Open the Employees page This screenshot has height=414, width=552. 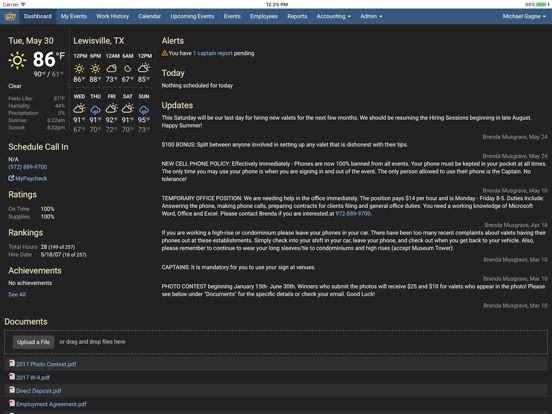pos(264,16)
